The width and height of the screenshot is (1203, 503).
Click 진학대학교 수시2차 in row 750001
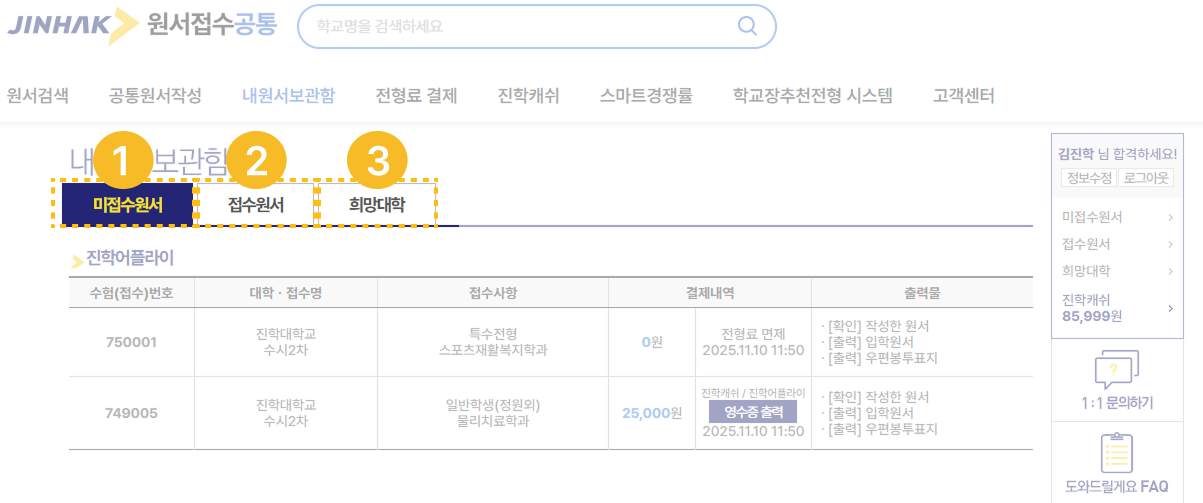[285, 342]
